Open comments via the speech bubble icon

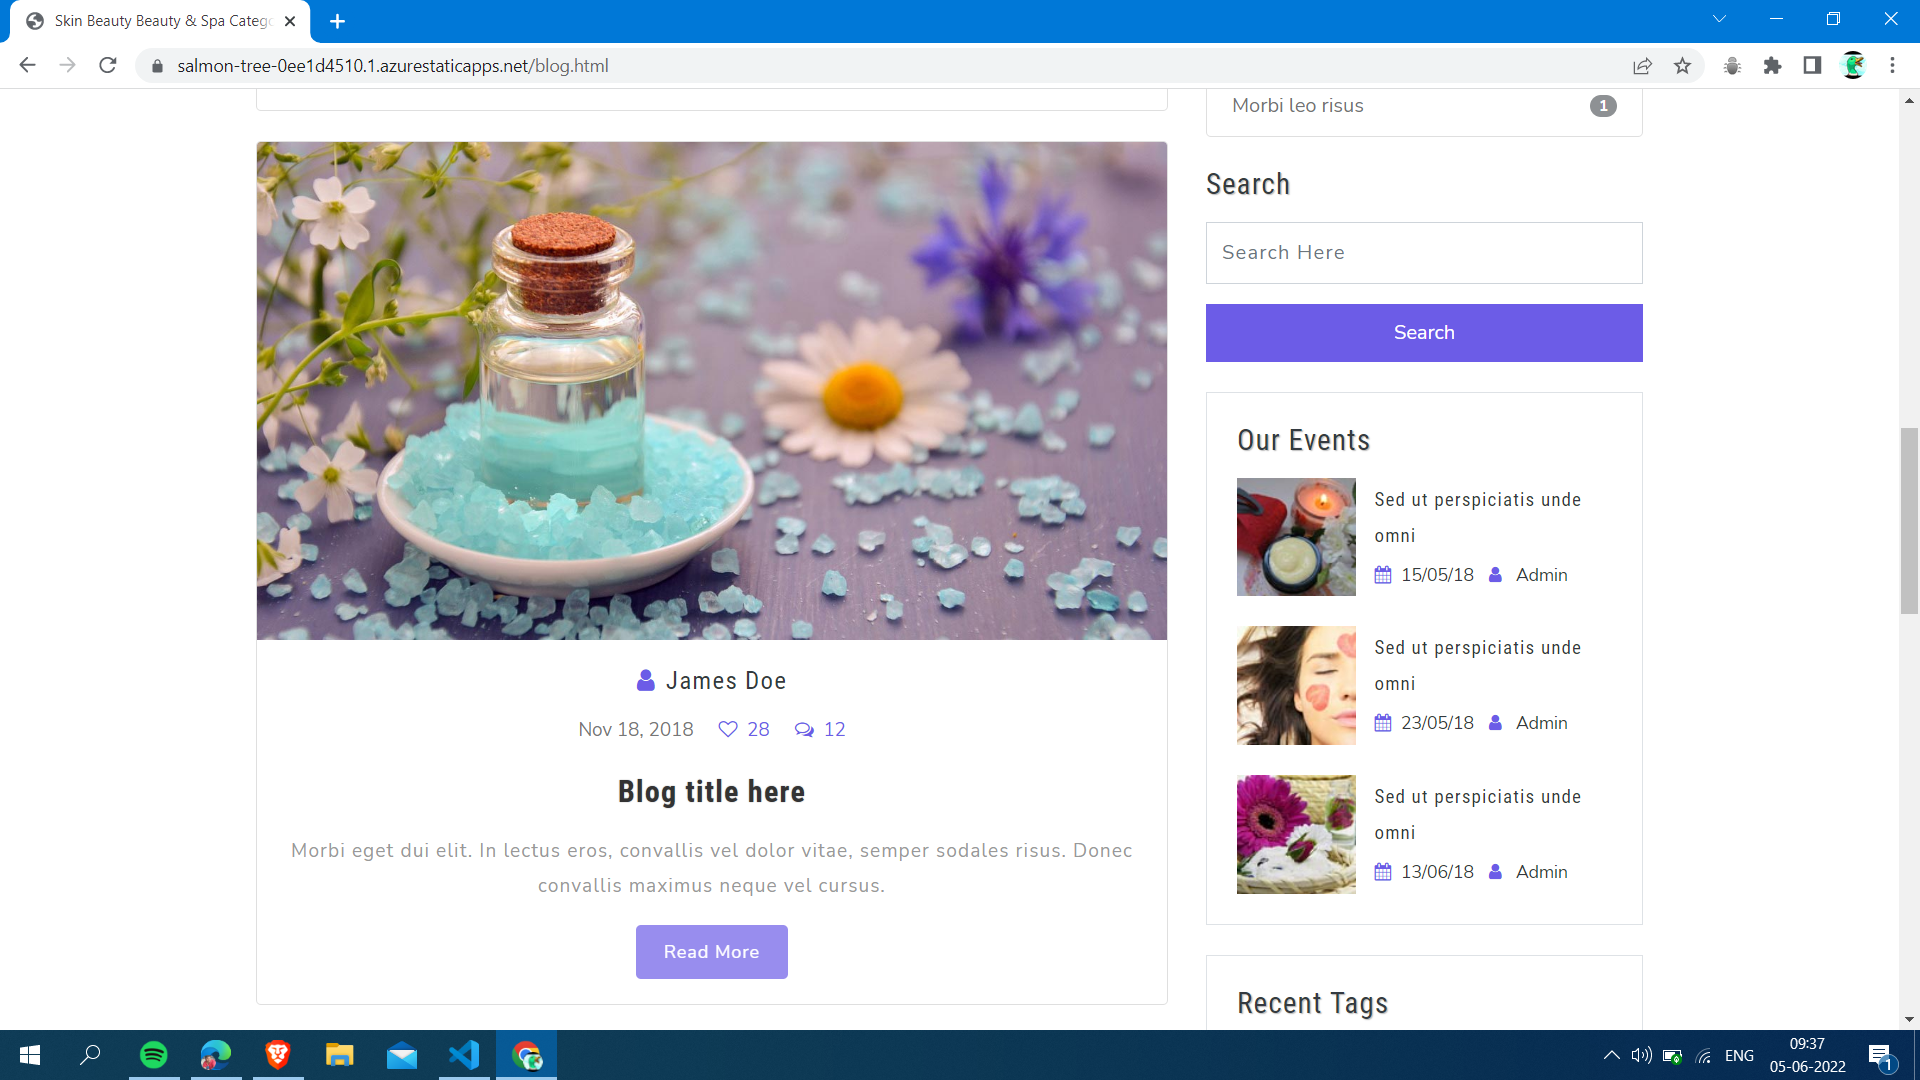[x=804, y=729]
